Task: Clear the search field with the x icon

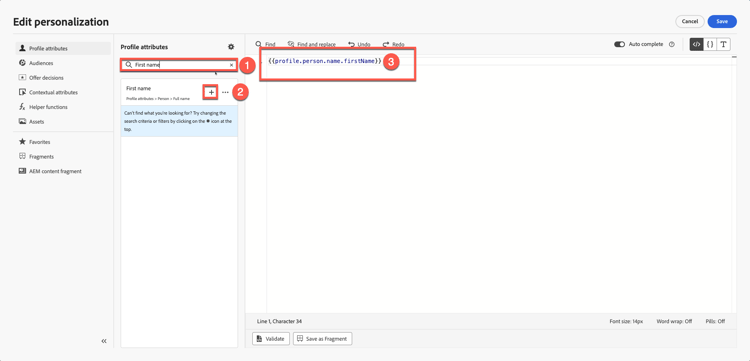Action: click(232, 65)
